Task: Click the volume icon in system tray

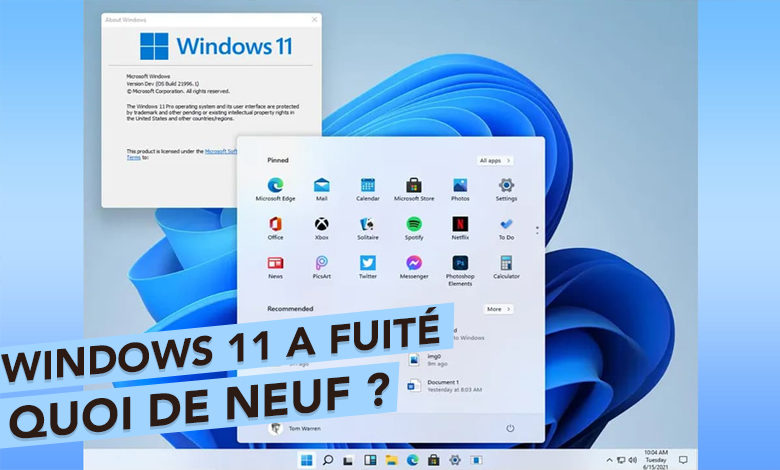Action: tap(632, 460)
